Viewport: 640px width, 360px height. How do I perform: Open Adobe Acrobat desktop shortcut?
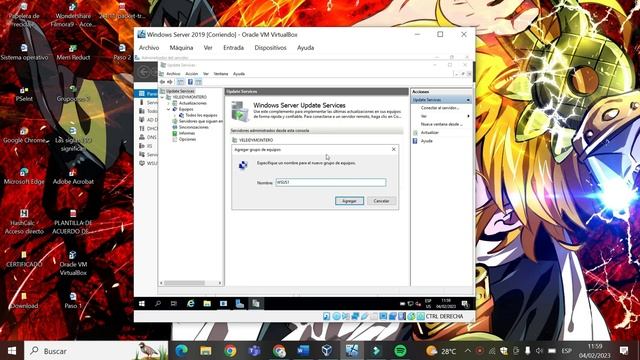pos(73,176)
